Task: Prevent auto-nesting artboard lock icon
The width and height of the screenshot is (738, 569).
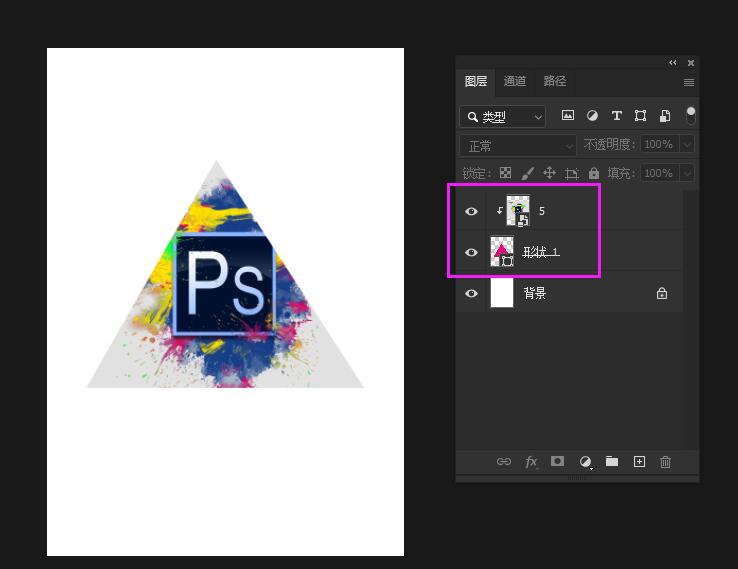Action: (x=571, y=173)
